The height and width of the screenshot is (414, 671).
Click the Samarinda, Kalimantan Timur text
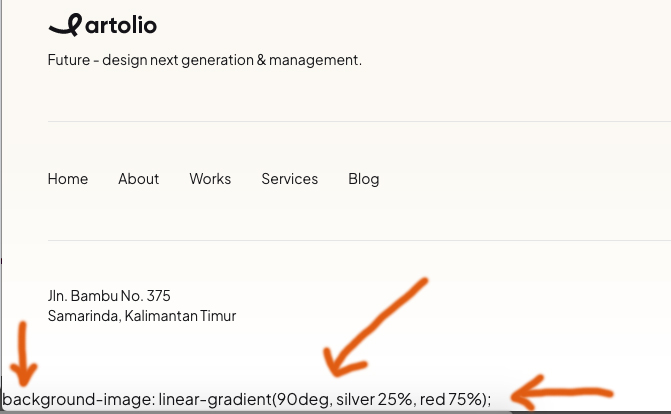point(142,316)
